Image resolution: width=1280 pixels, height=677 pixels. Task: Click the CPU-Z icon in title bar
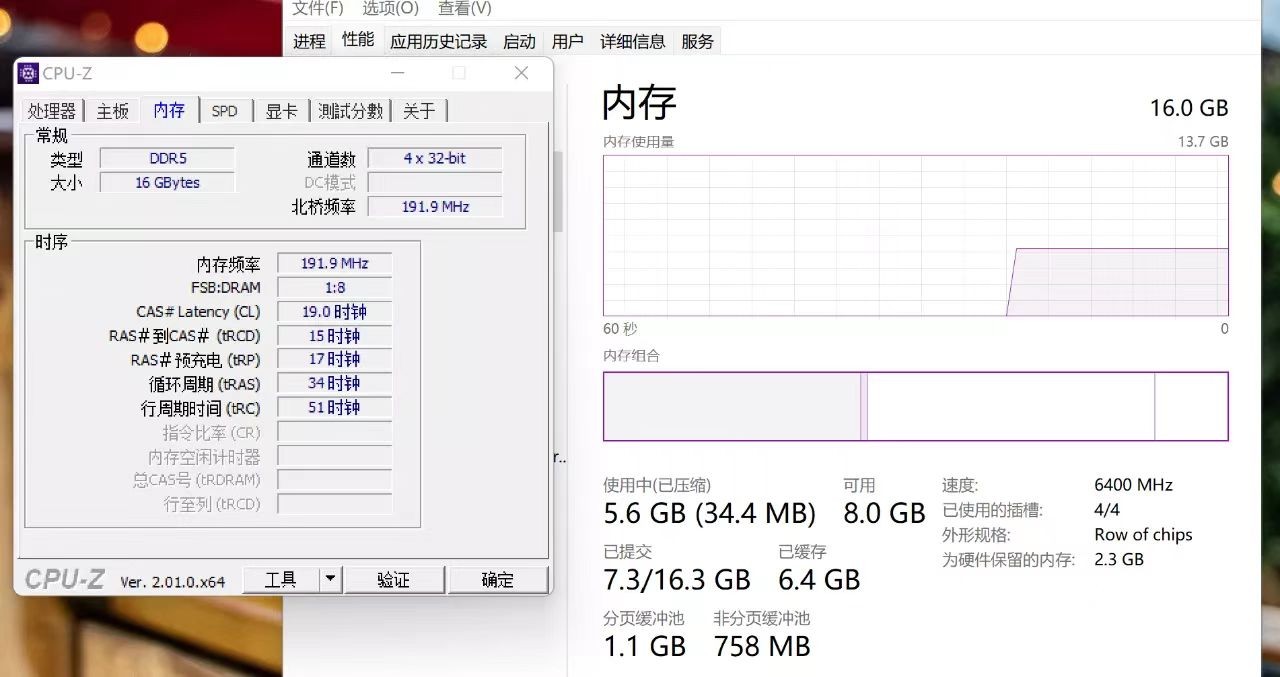tap(28, 73)
